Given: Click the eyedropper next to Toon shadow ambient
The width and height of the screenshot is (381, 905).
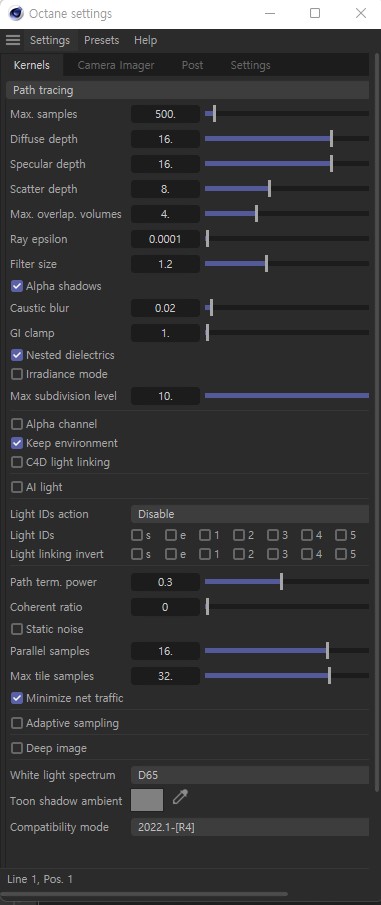Looking at the screenshot, I should tap(181, 798).
